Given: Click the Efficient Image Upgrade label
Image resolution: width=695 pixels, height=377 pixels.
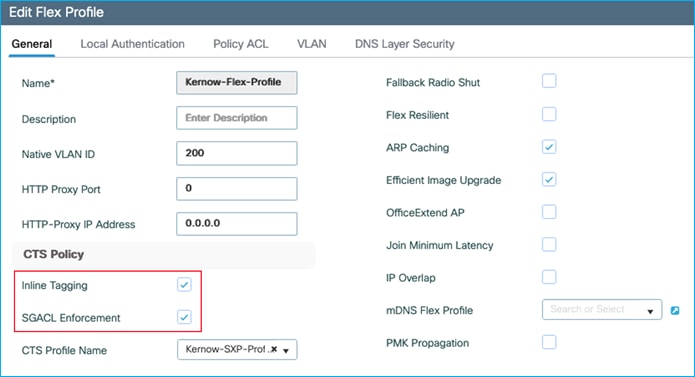Looking at the screenshot, I should [443, 180].
